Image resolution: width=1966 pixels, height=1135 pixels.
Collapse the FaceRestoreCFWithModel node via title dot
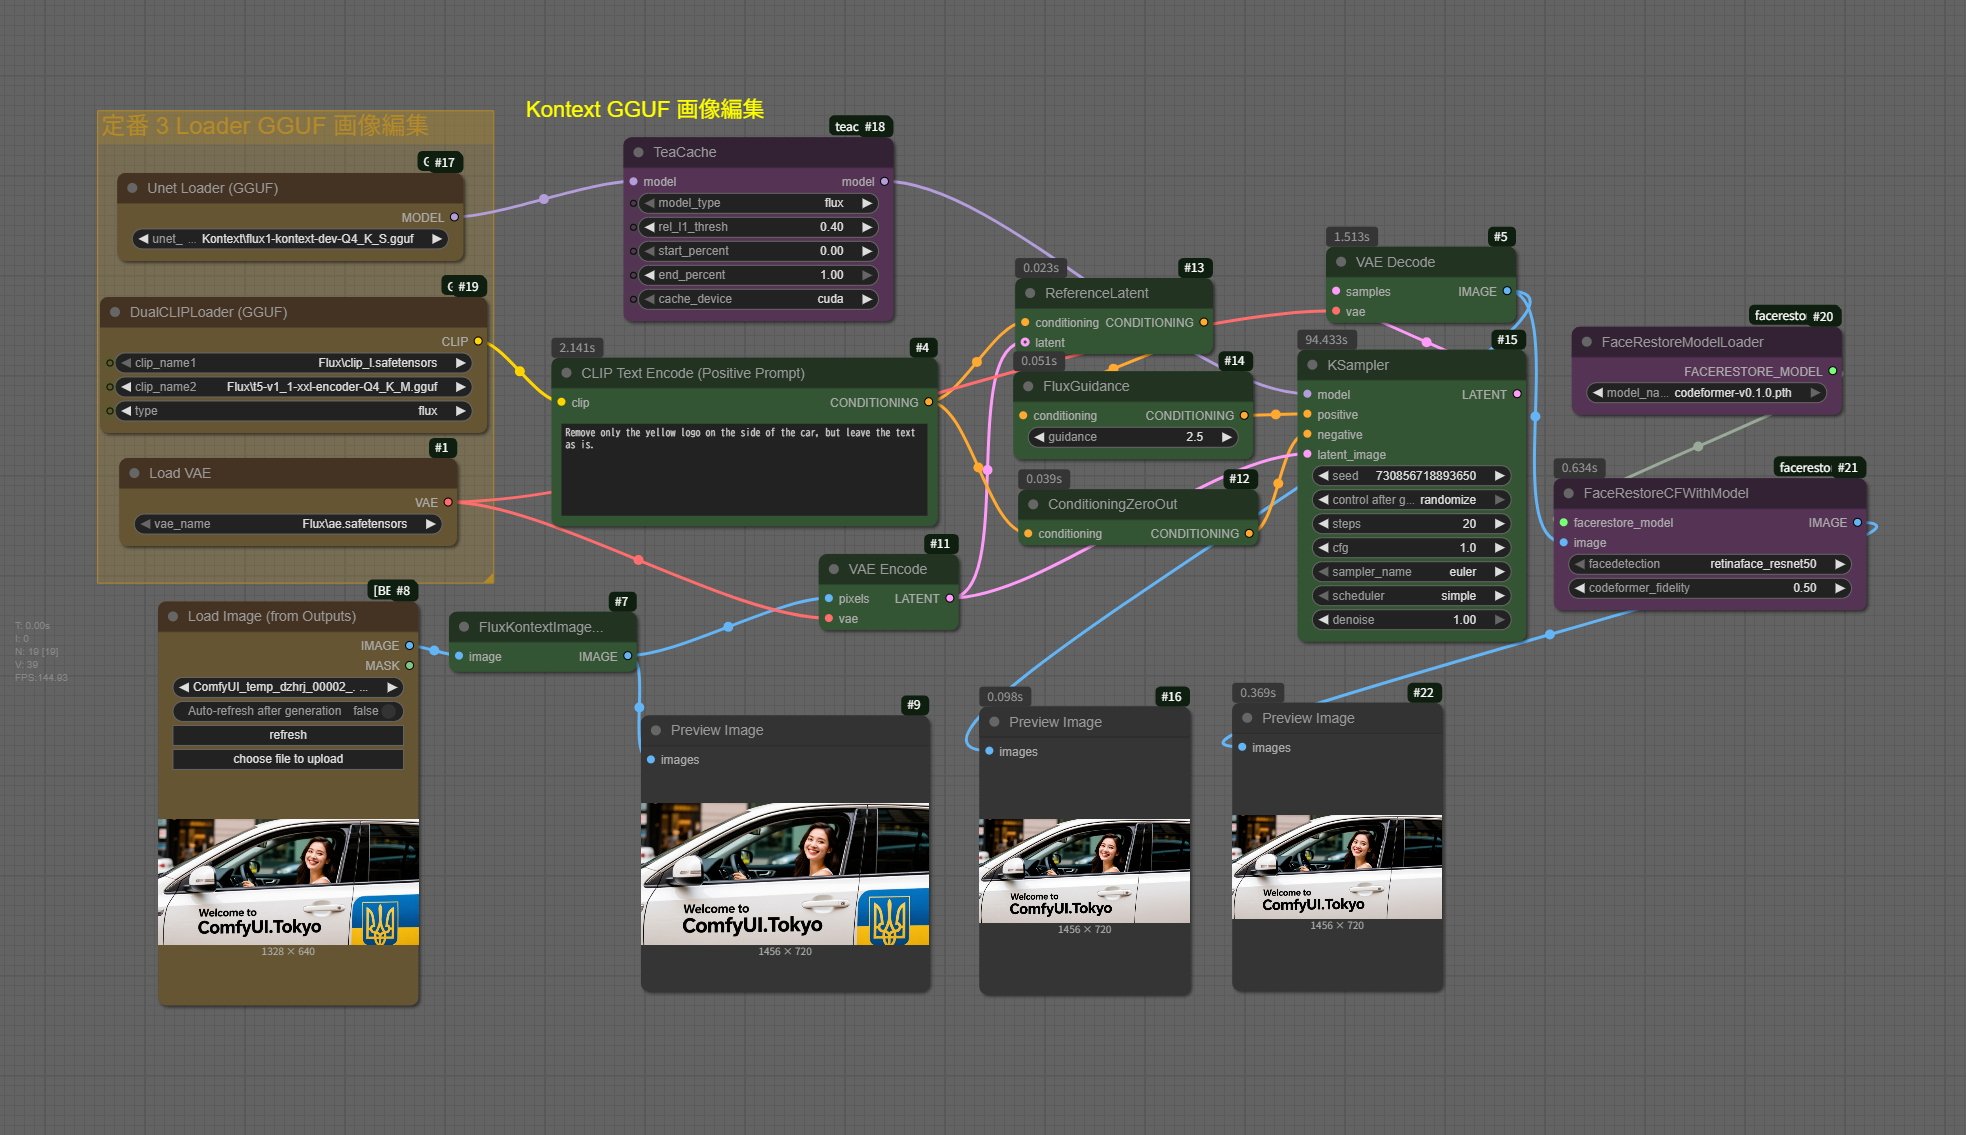[1568, 493]
